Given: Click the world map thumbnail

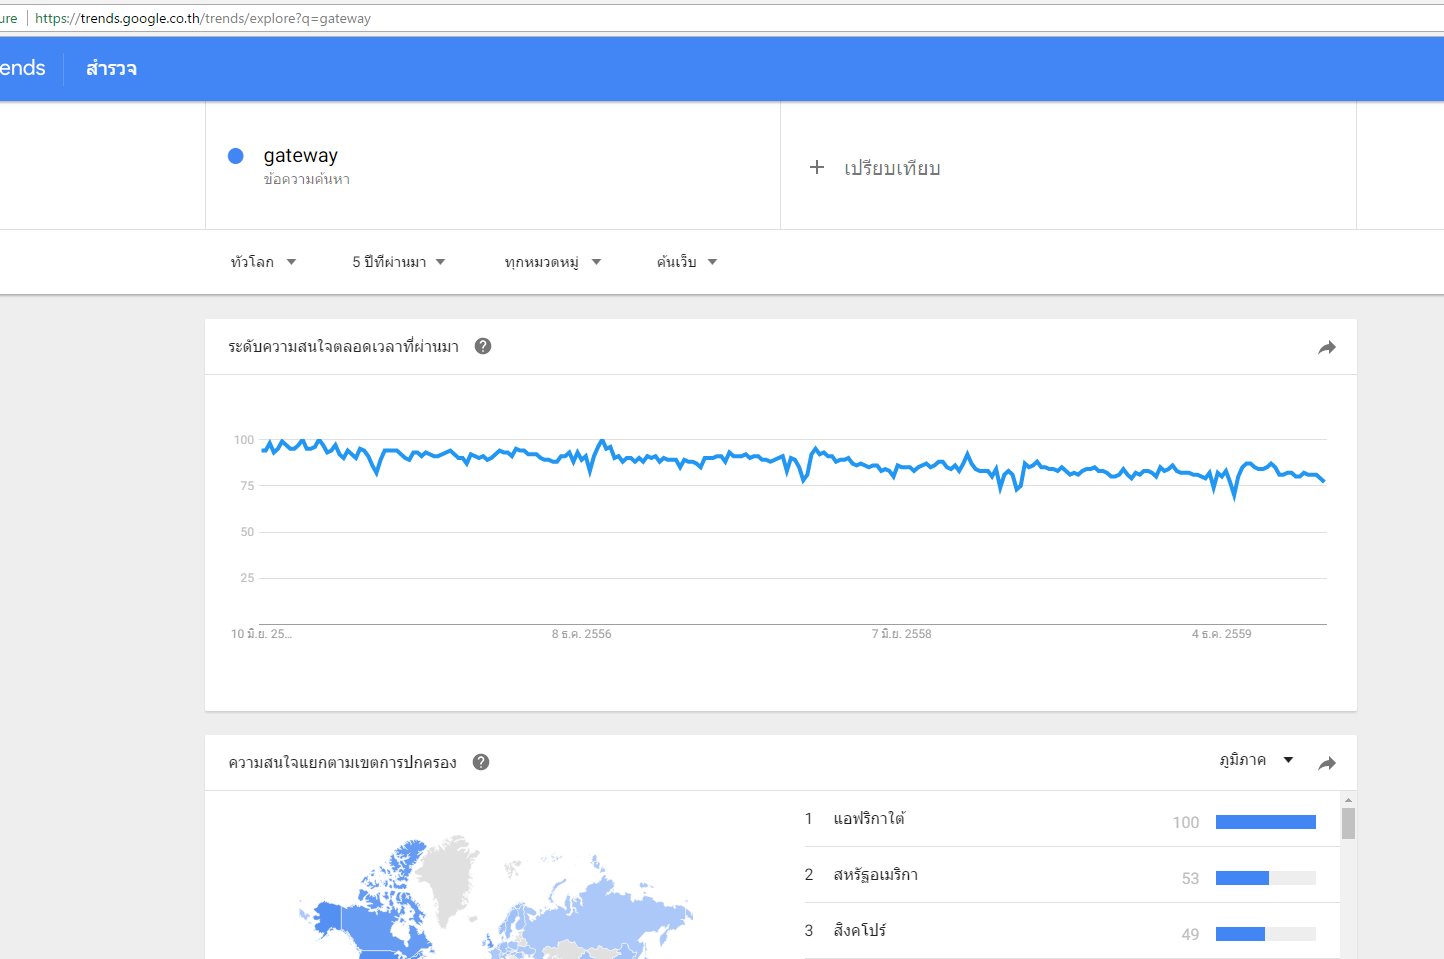Looking at the screenshot, I should point(495,897).
